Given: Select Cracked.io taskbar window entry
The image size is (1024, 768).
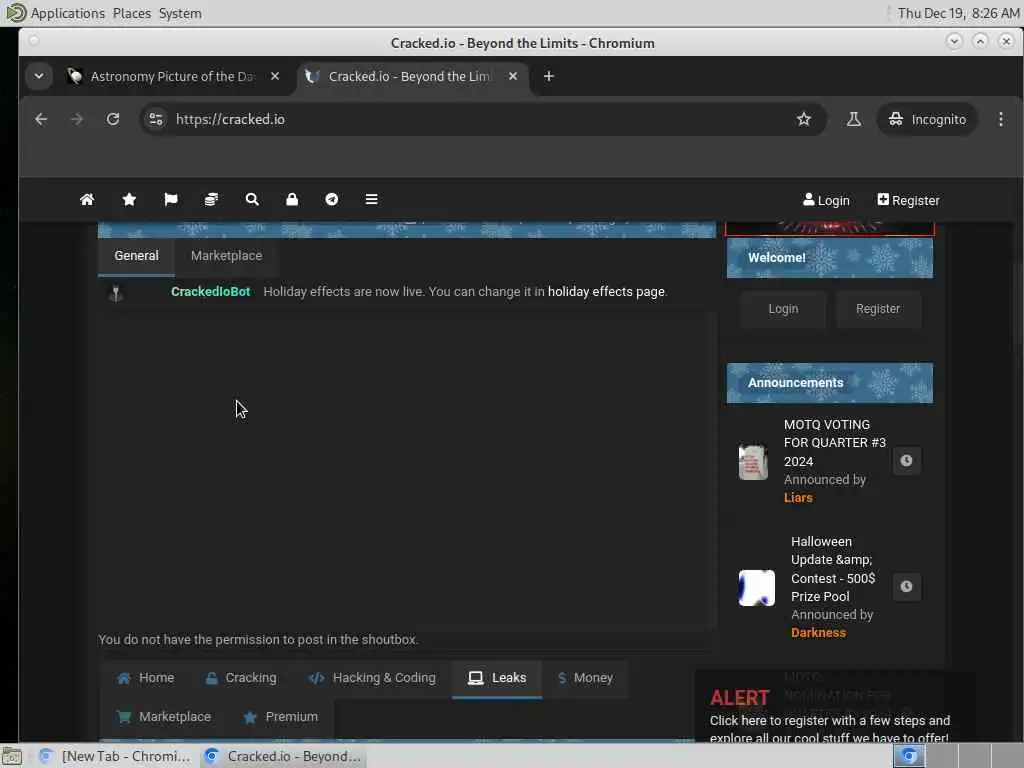Looking at the screenshot, I should pos(283,756).
